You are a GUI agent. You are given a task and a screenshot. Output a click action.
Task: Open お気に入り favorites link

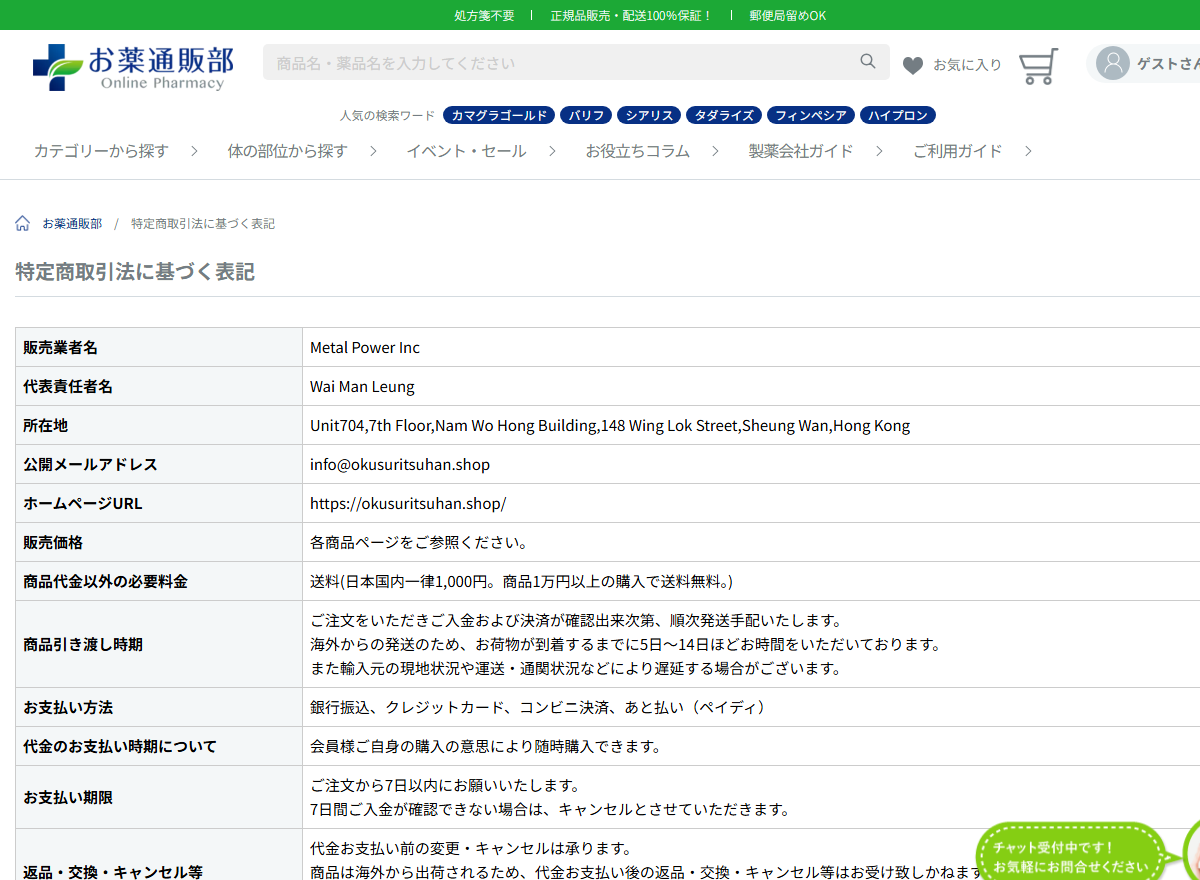click(x=967, y=65)
